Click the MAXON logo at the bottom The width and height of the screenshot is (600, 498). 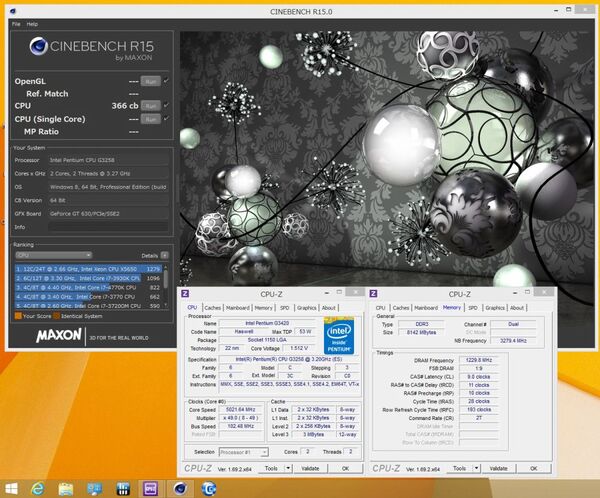click(59, 336)
